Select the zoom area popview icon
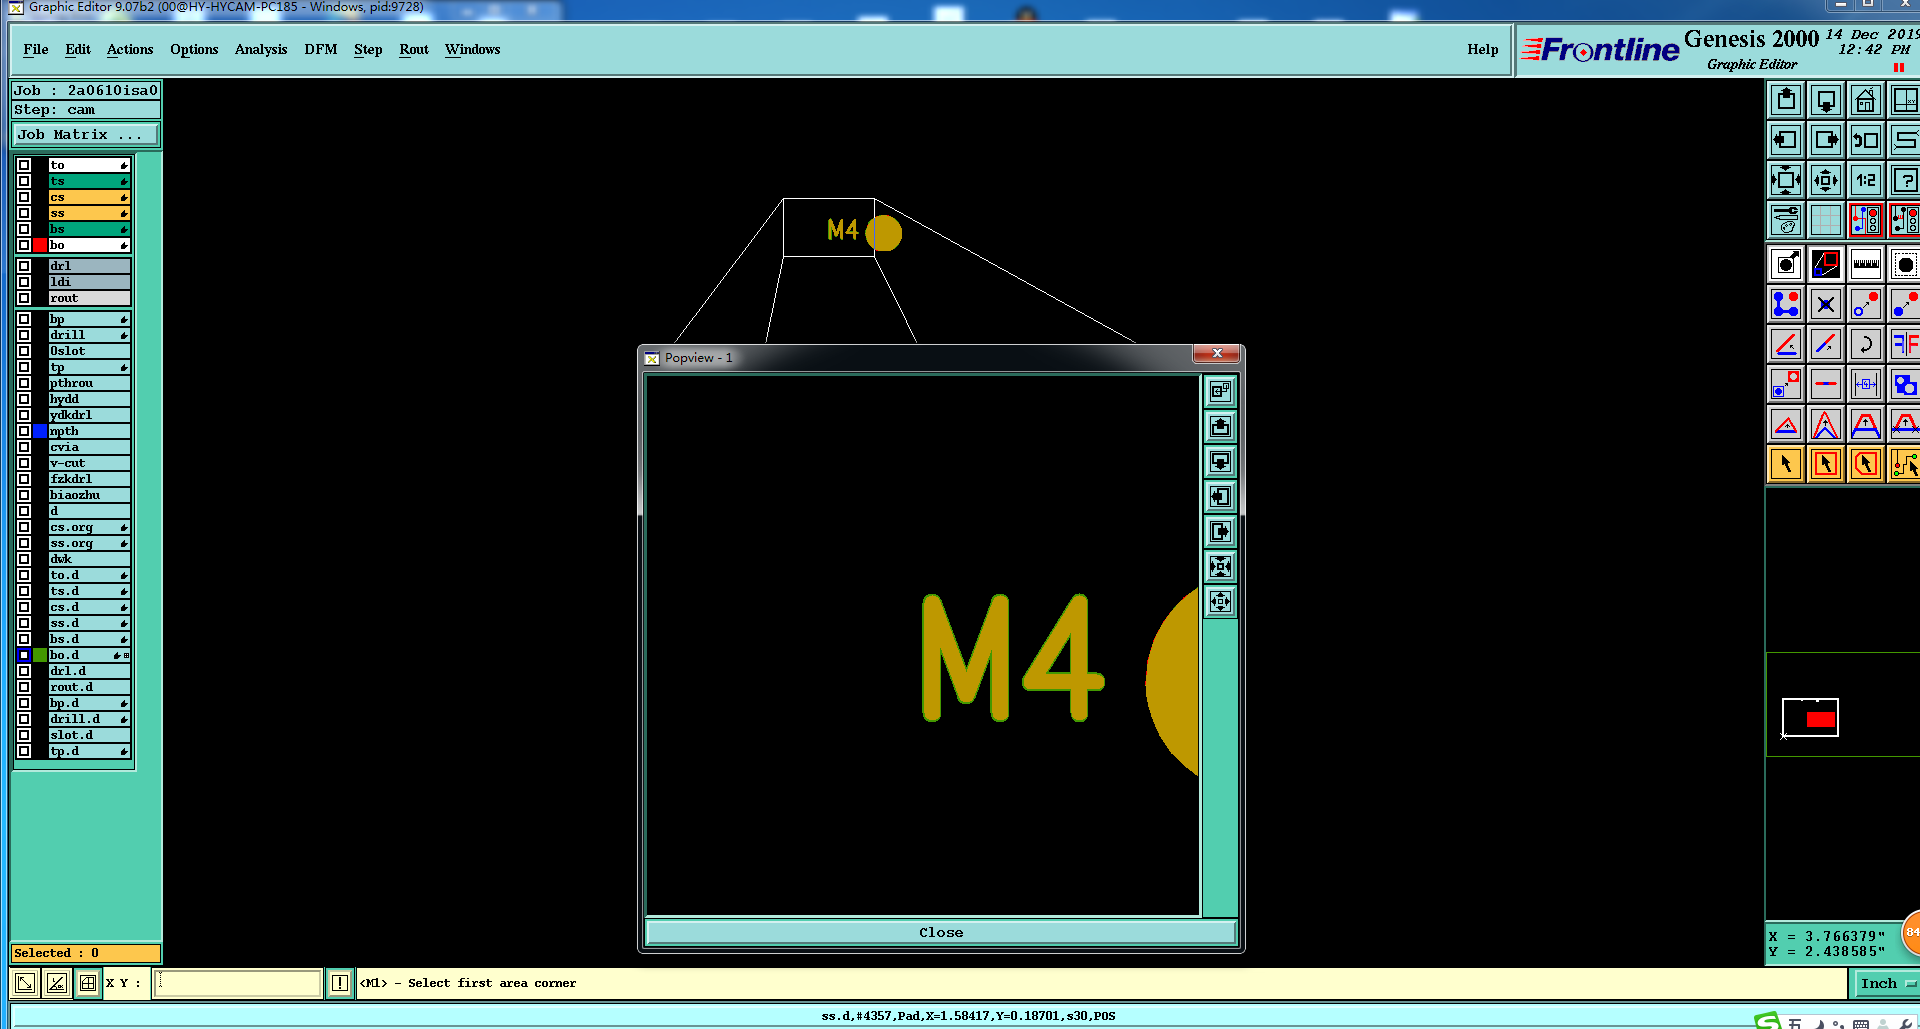This screenshot has height=1029, width=1920. click(1826, 264)
